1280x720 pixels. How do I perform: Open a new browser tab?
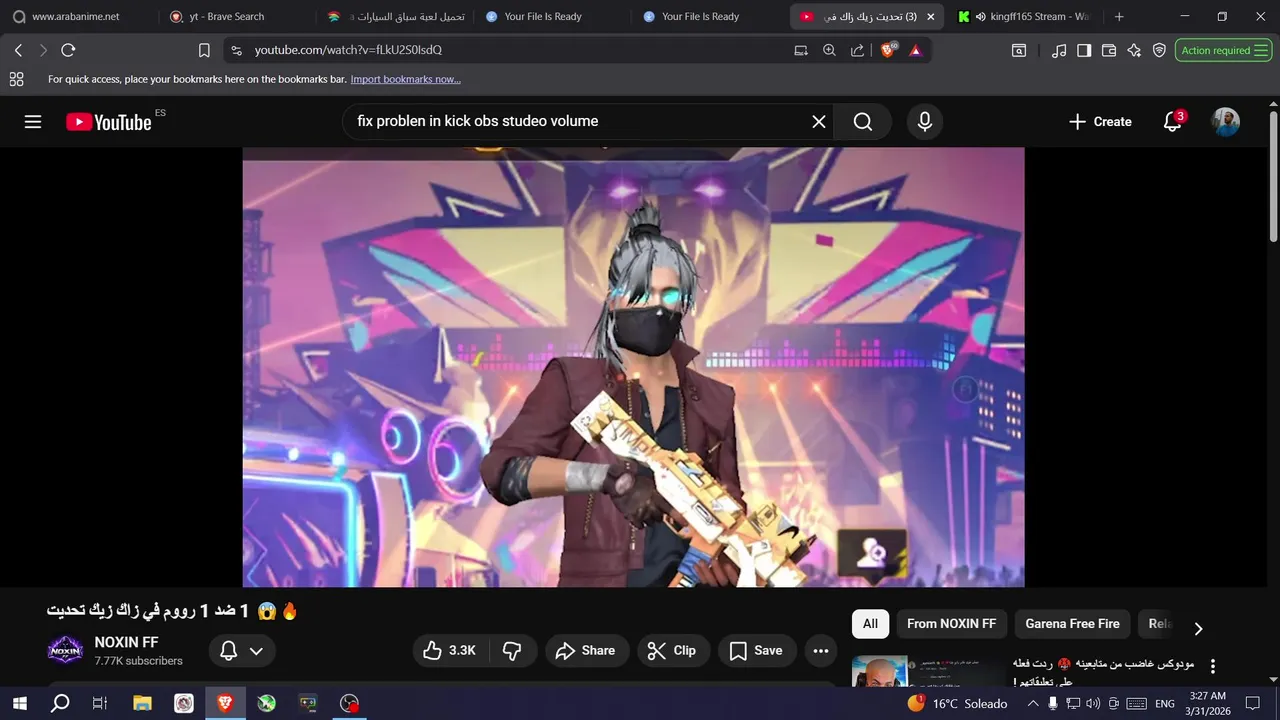1119,17
